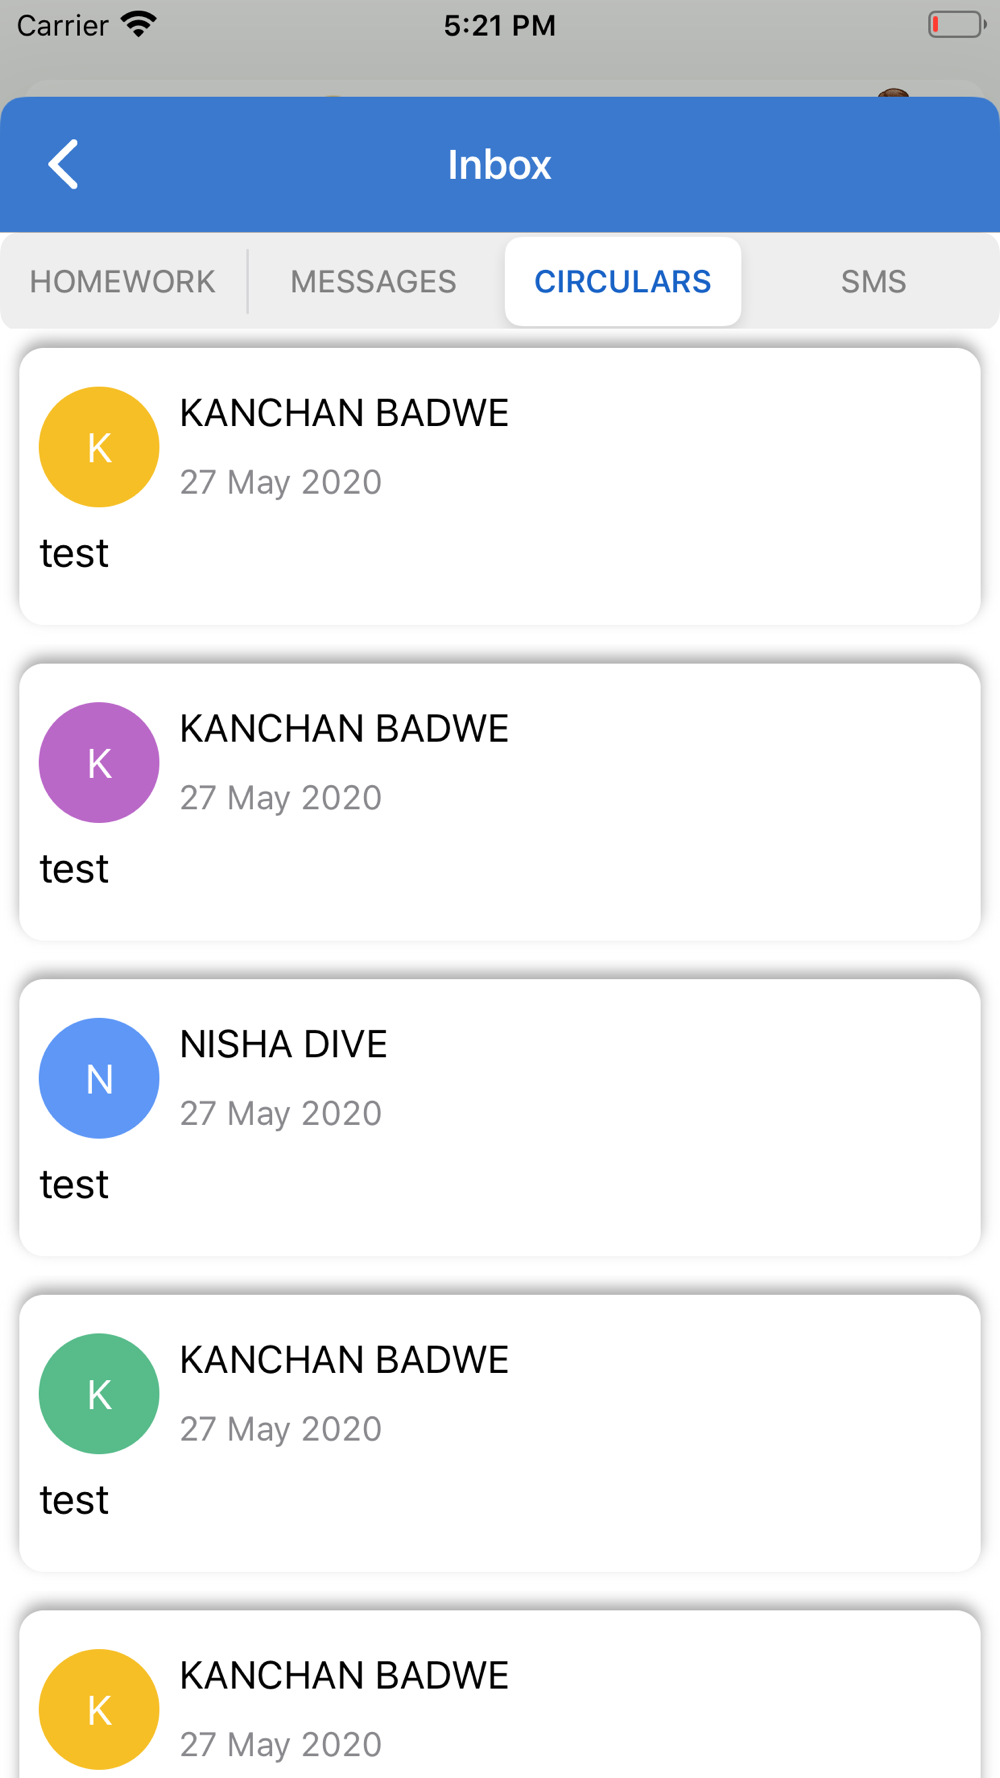Tap the blue N avatar icon
The height and width of the screenshot is (1778, 1000).
[x=99, y=1078]
